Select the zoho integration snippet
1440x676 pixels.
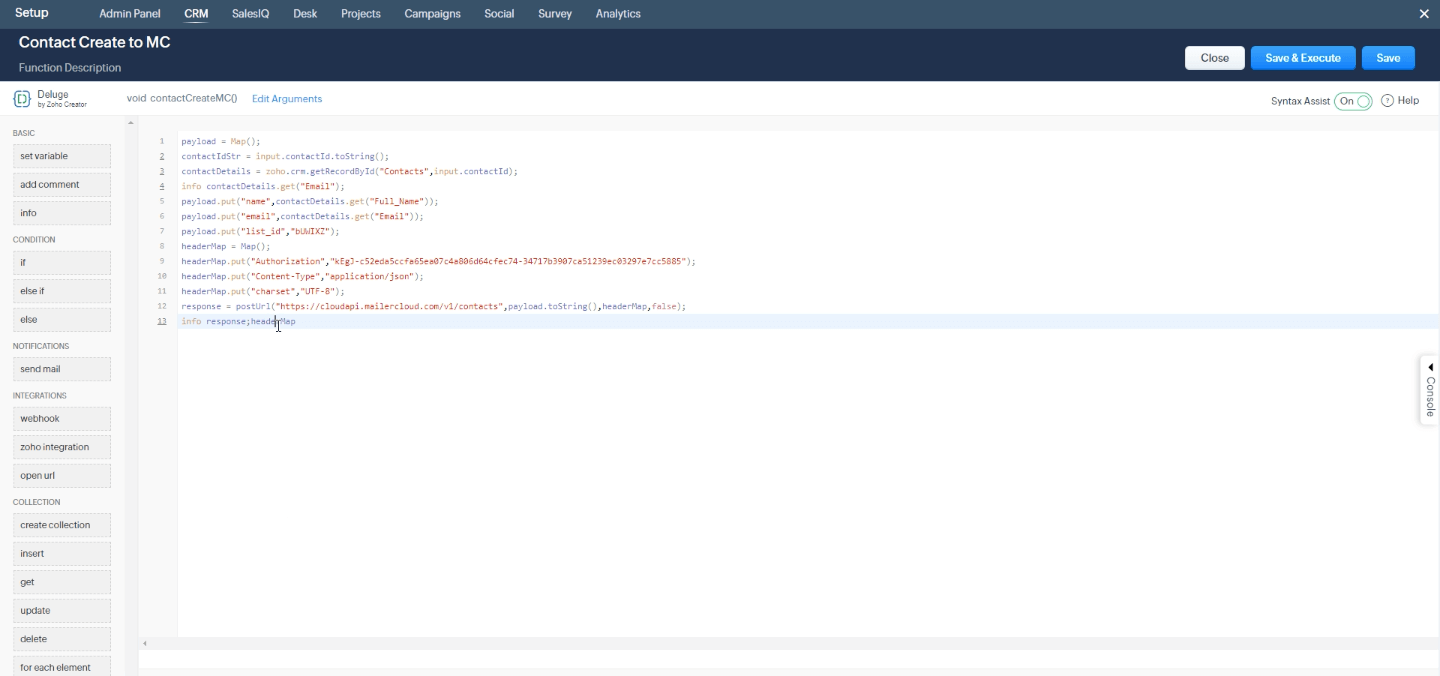pos(61,446)
